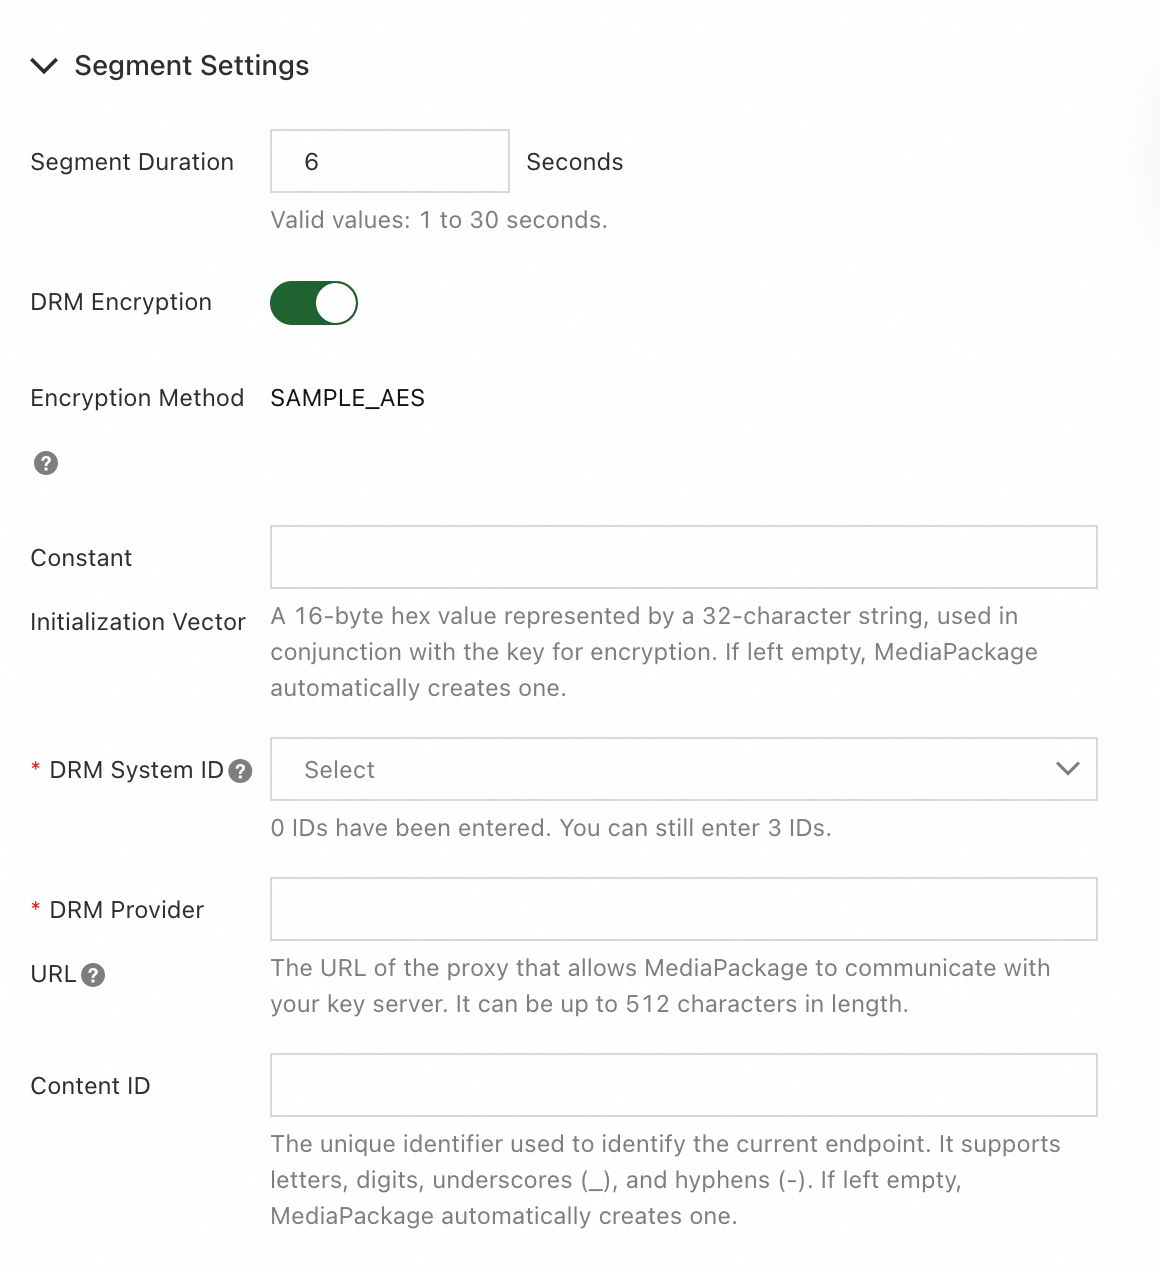
Task: Focus the DRM Provider URL input field
Action: 683,909
